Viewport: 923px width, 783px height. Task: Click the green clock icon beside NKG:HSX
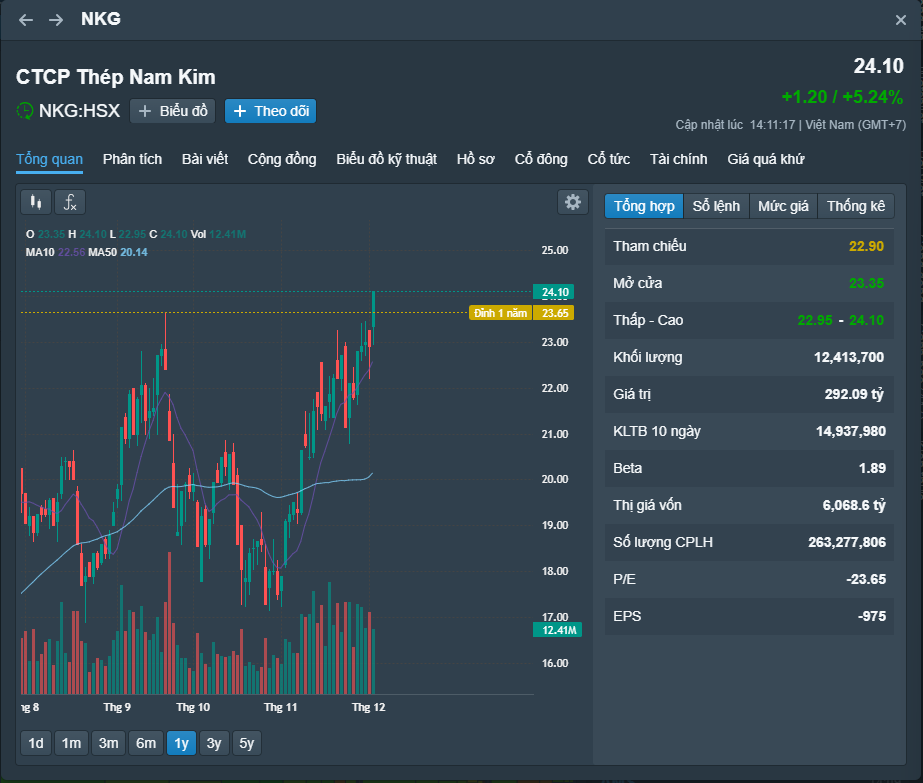(25, 111)
